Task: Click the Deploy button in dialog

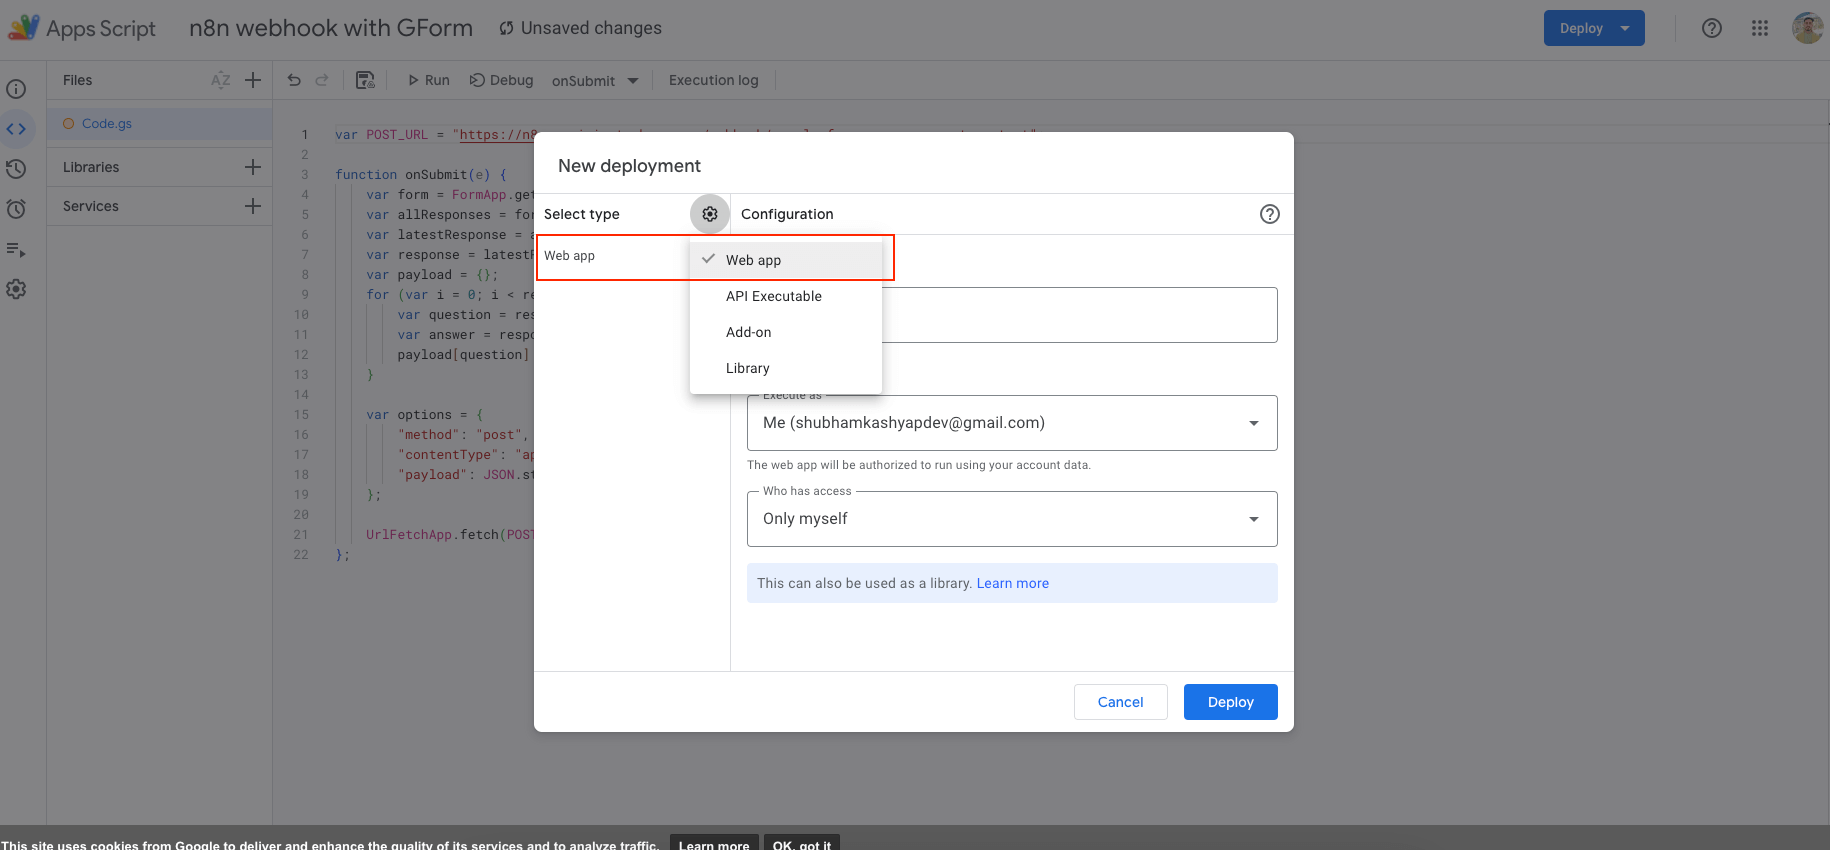Action: click(1230, 702)
